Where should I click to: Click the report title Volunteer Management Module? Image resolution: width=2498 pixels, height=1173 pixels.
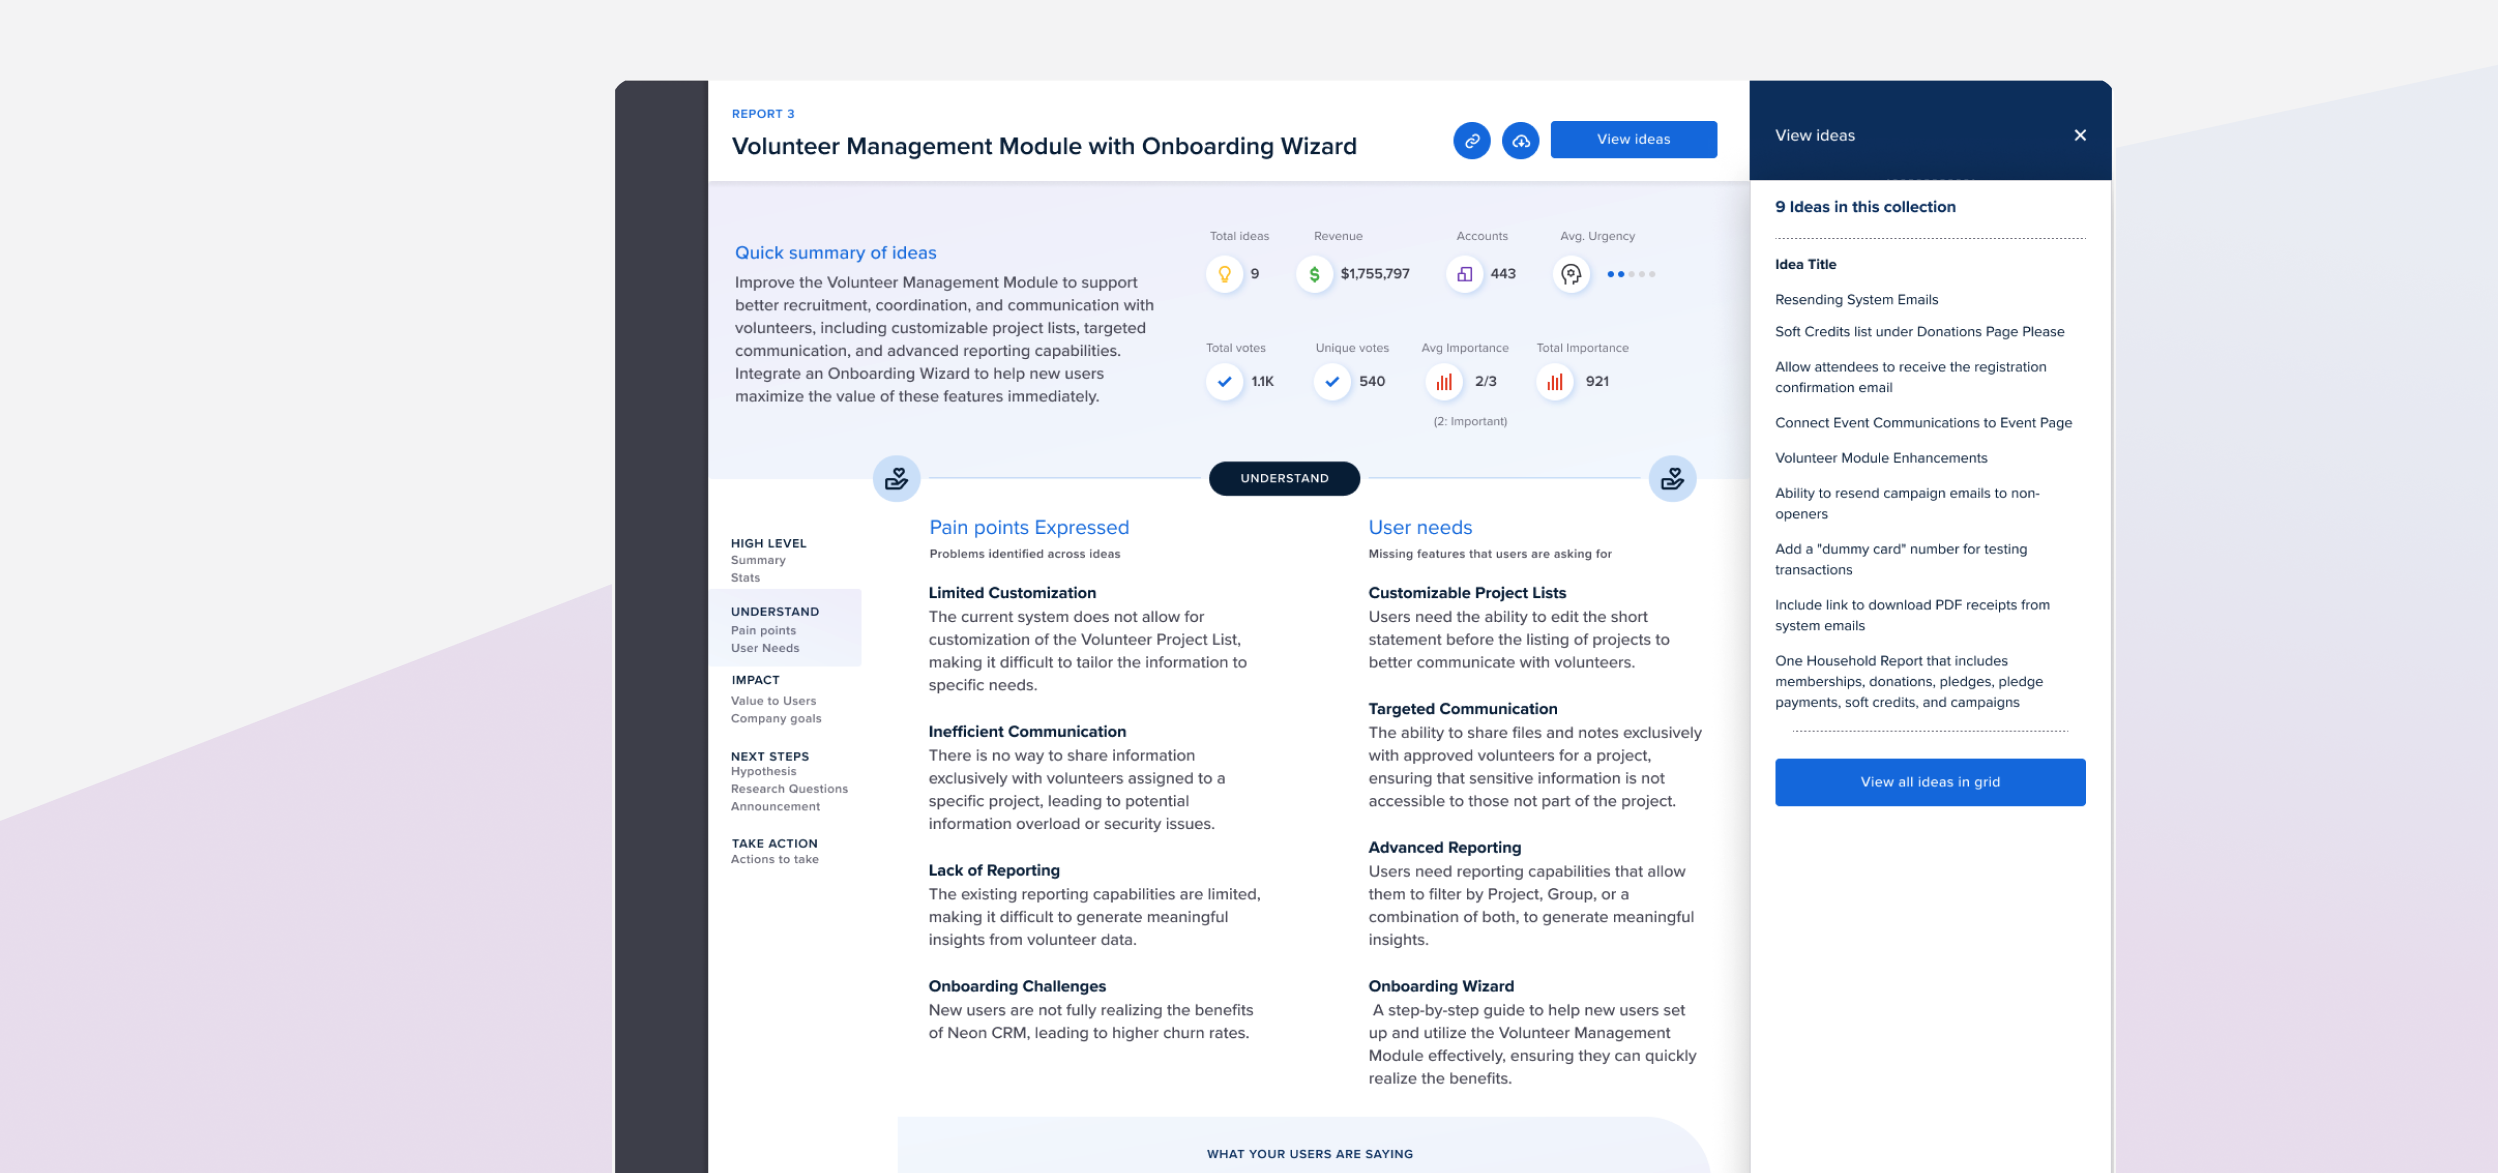[1044, 146]
